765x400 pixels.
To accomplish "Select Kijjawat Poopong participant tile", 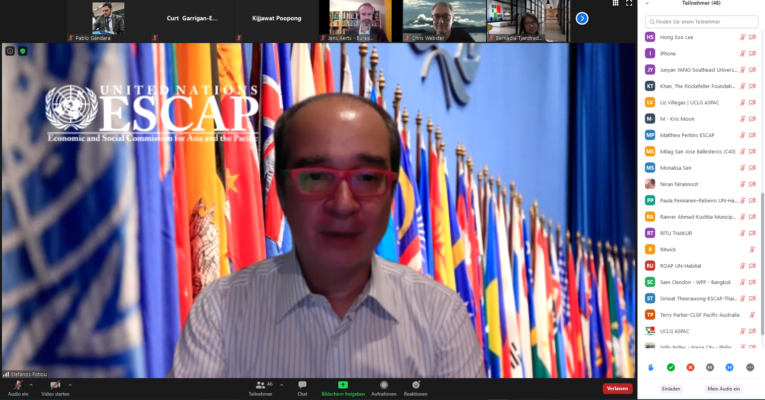I will [276, 20].
